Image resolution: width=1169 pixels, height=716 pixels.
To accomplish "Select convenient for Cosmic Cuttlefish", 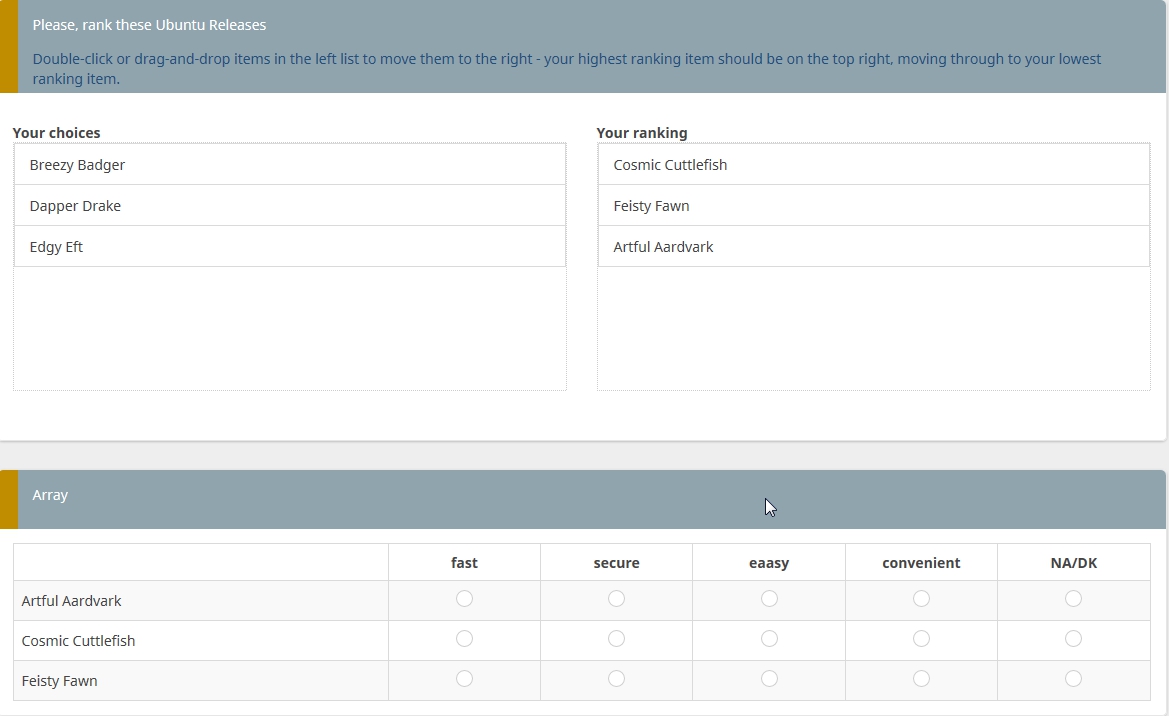I will pos(921,639).
